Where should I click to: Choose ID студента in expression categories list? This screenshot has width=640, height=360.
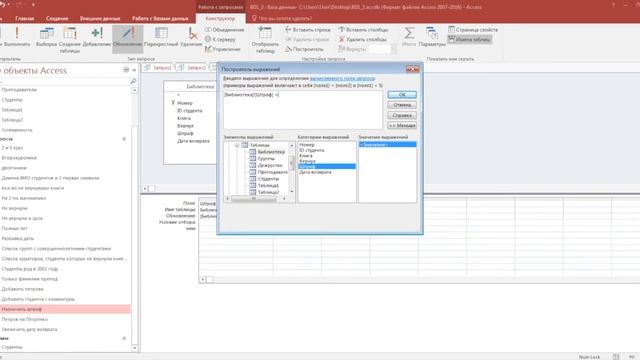pyautogui.click(x=312, y=150)
